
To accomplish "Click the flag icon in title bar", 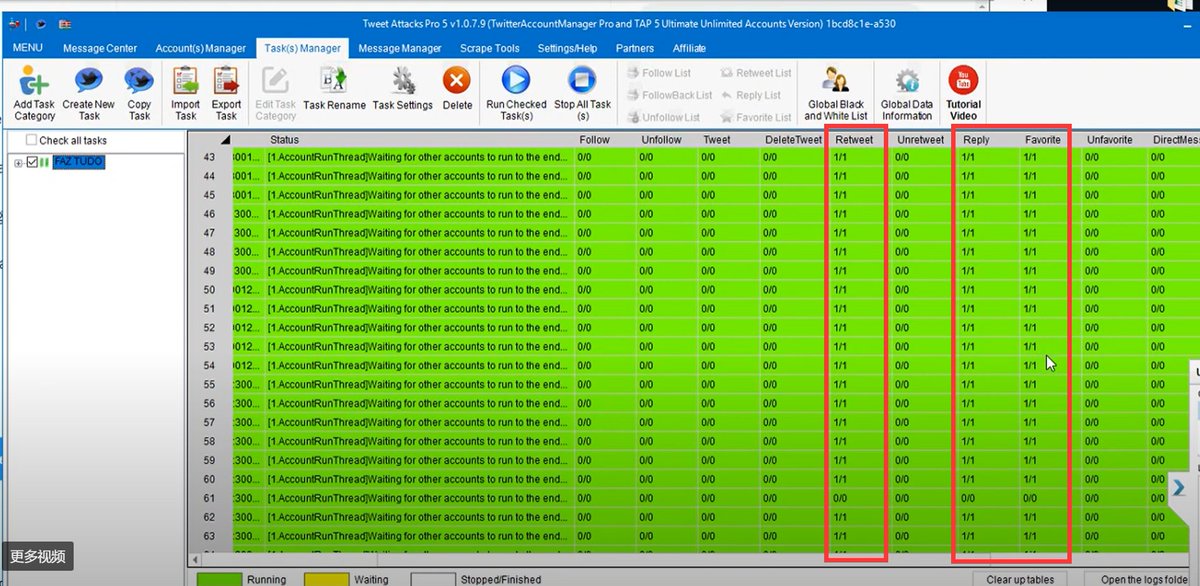I will (65, 24).
